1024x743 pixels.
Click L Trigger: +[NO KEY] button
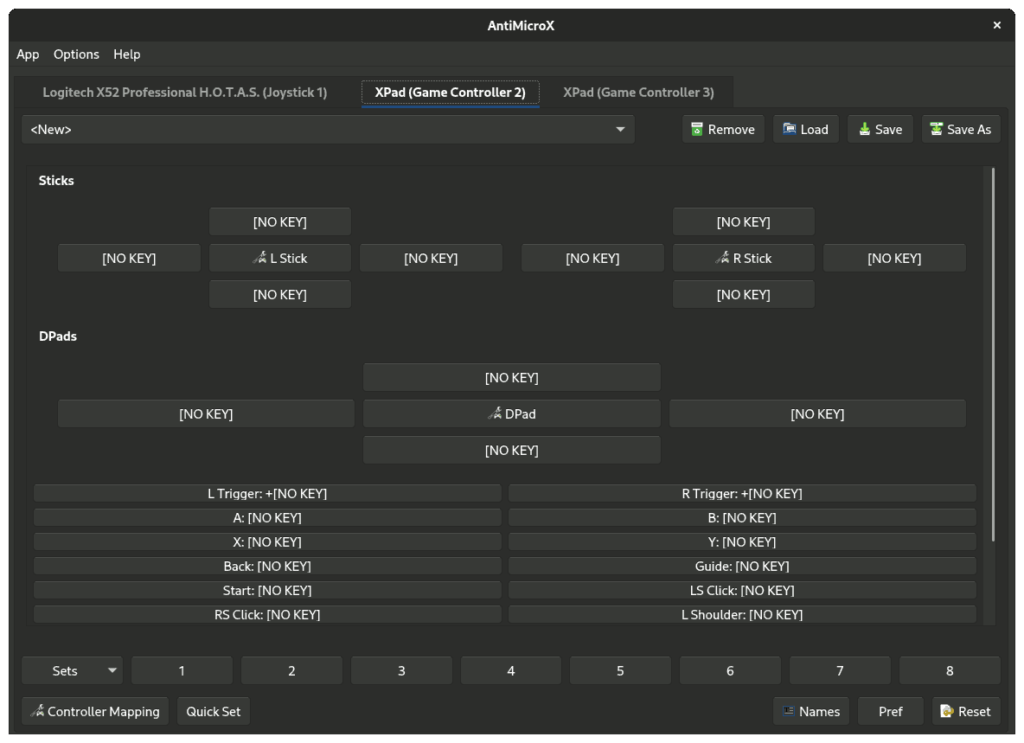click(x=267, y=494)
